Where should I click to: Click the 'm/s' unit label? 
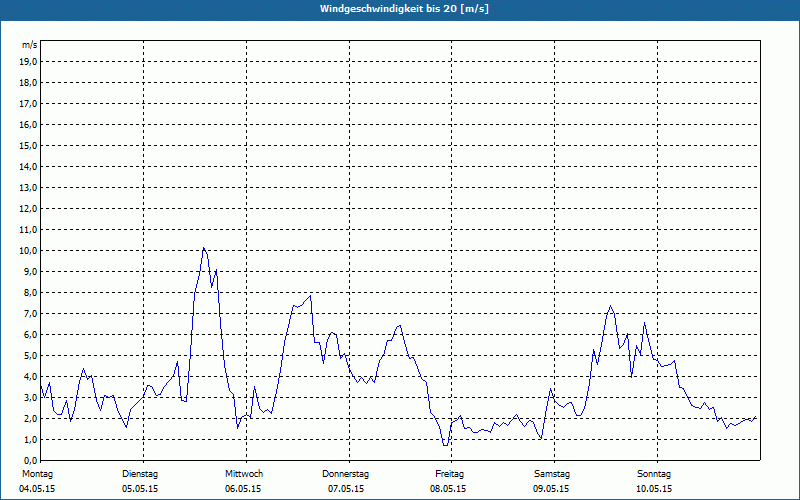30,45
